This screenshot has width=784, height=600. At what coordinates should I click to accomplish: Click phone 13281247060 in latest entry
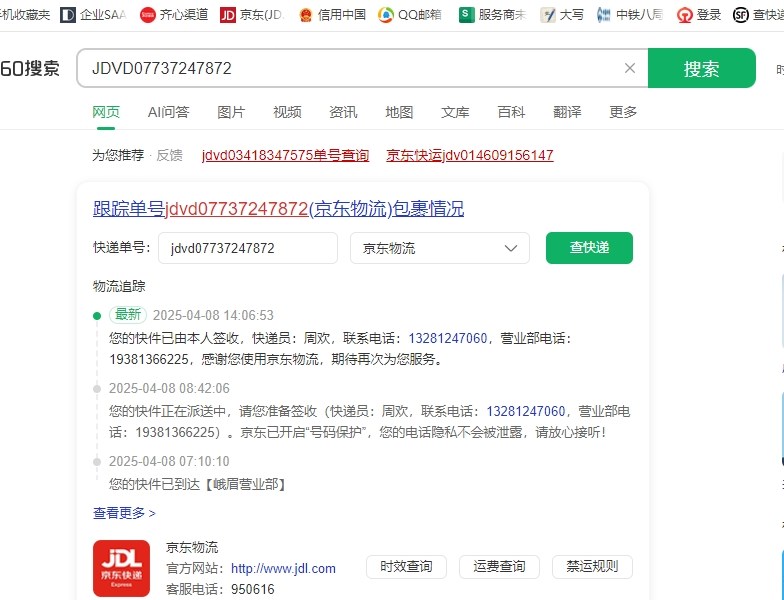click(448, 338)
